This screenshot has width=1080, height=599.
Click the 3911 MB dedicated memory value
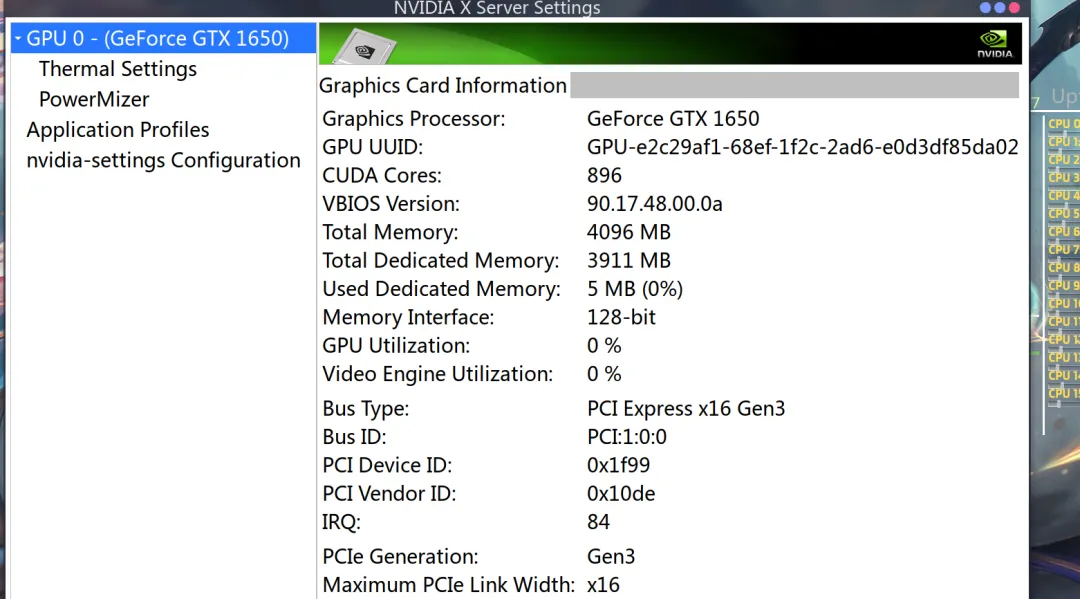point(628,260)
